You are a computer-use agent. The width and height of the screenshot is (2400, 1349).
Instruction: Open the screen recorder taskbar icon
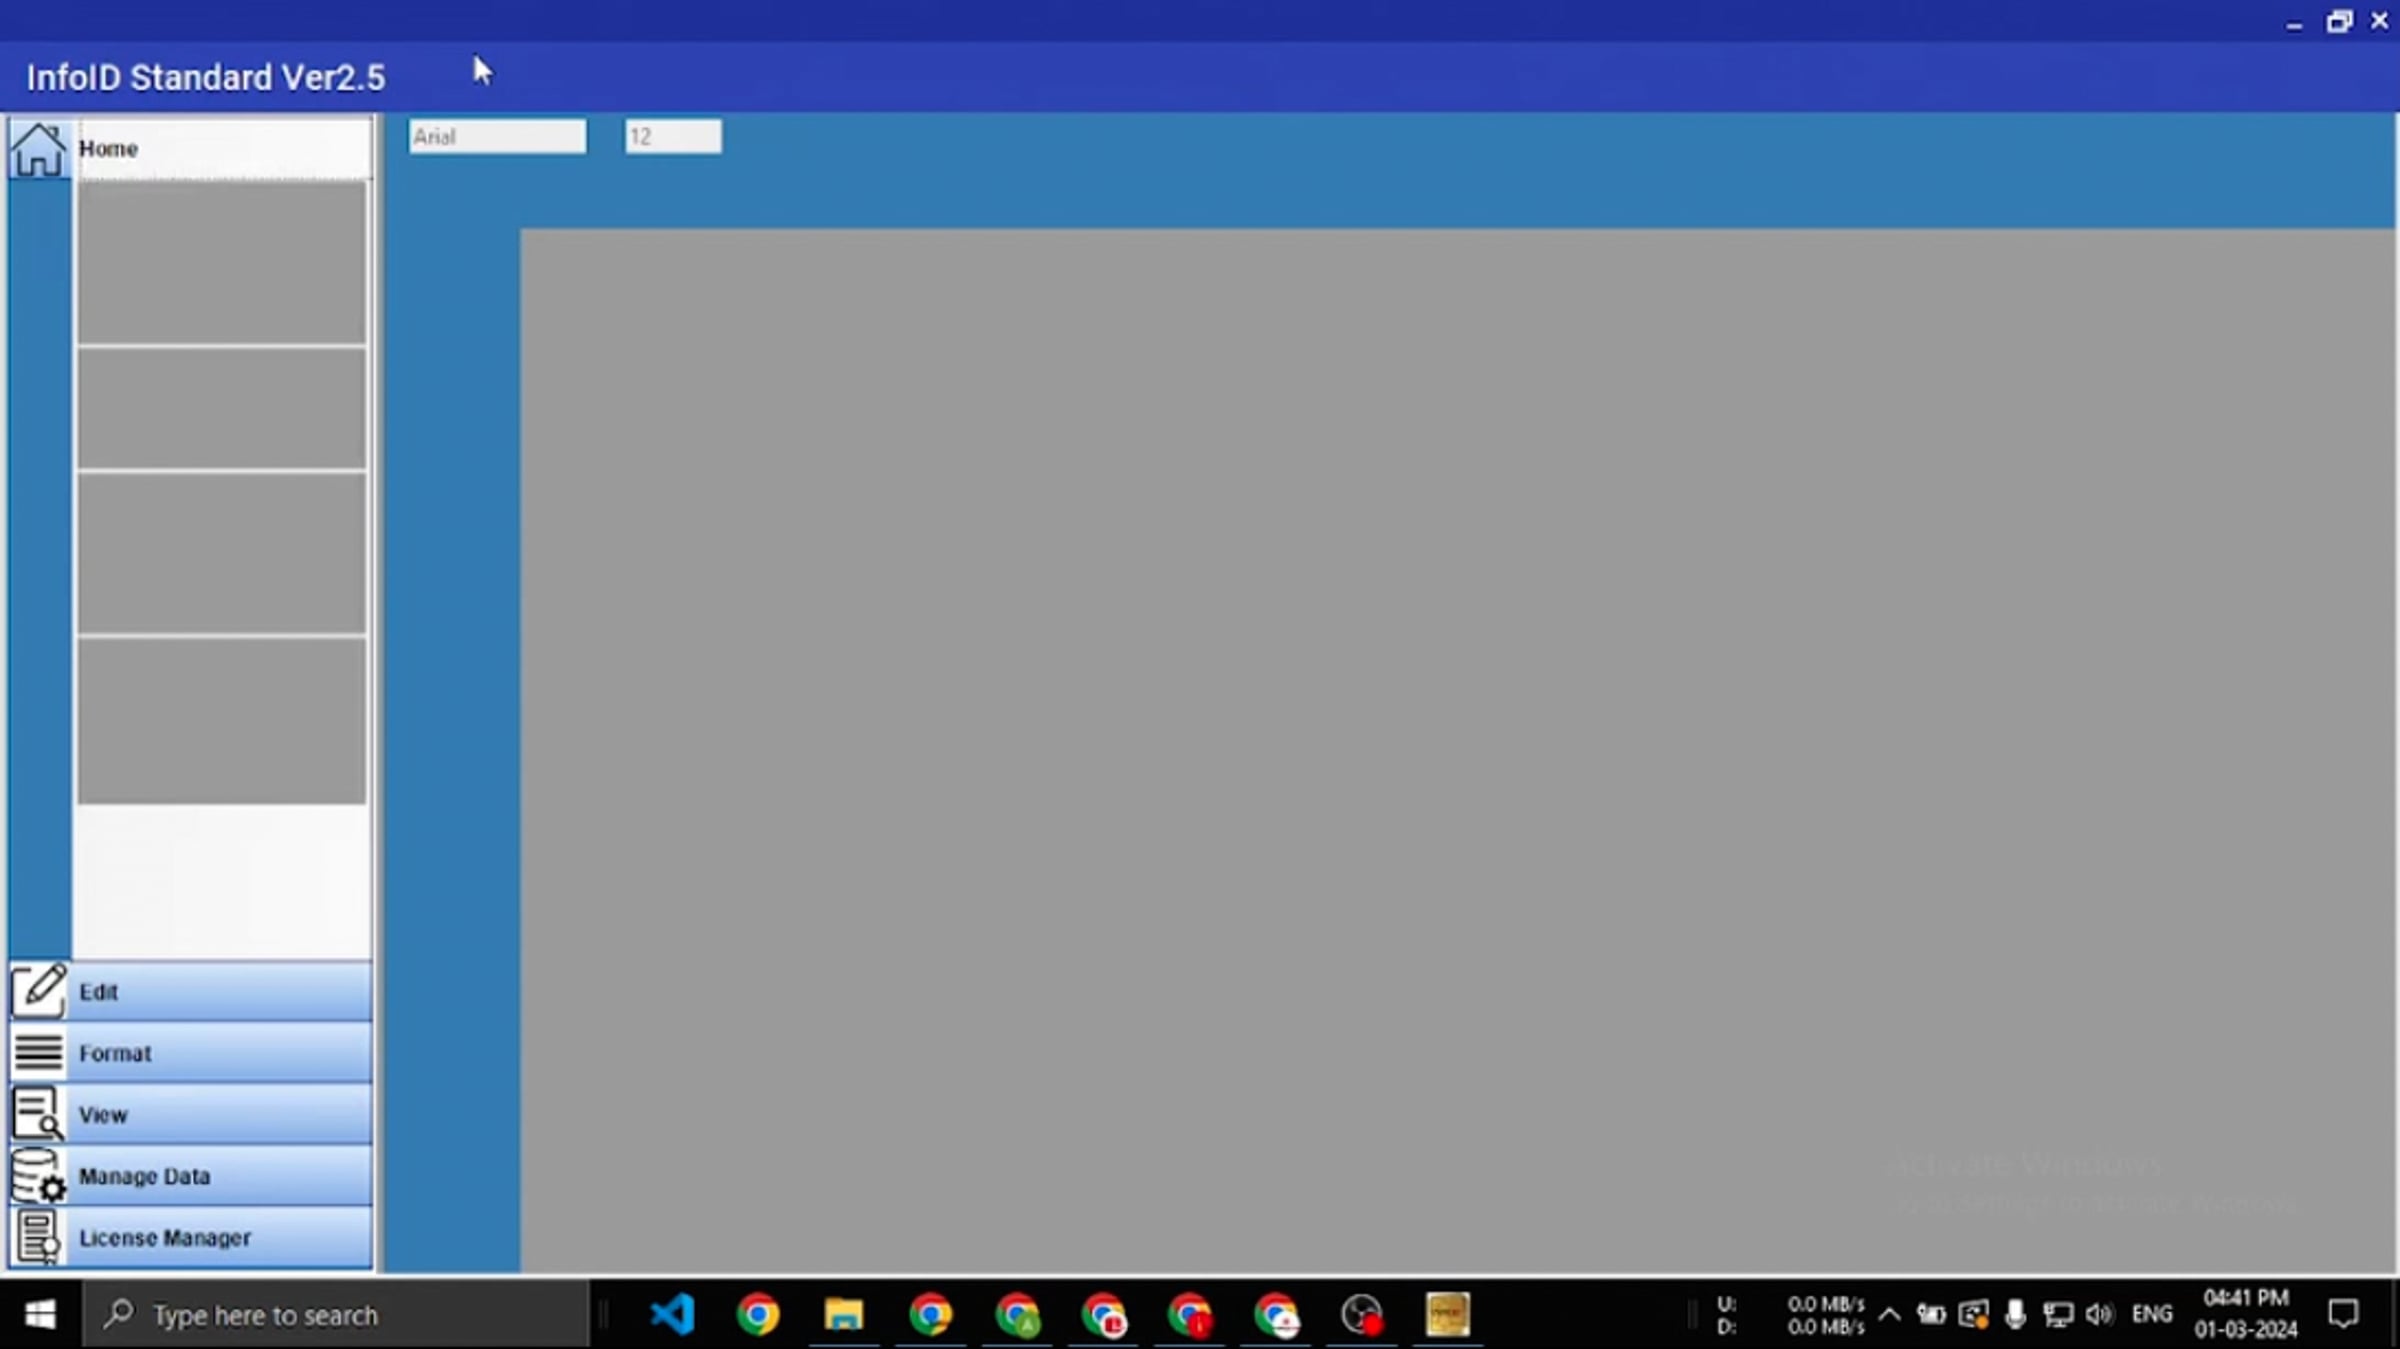point(1362,1314)
